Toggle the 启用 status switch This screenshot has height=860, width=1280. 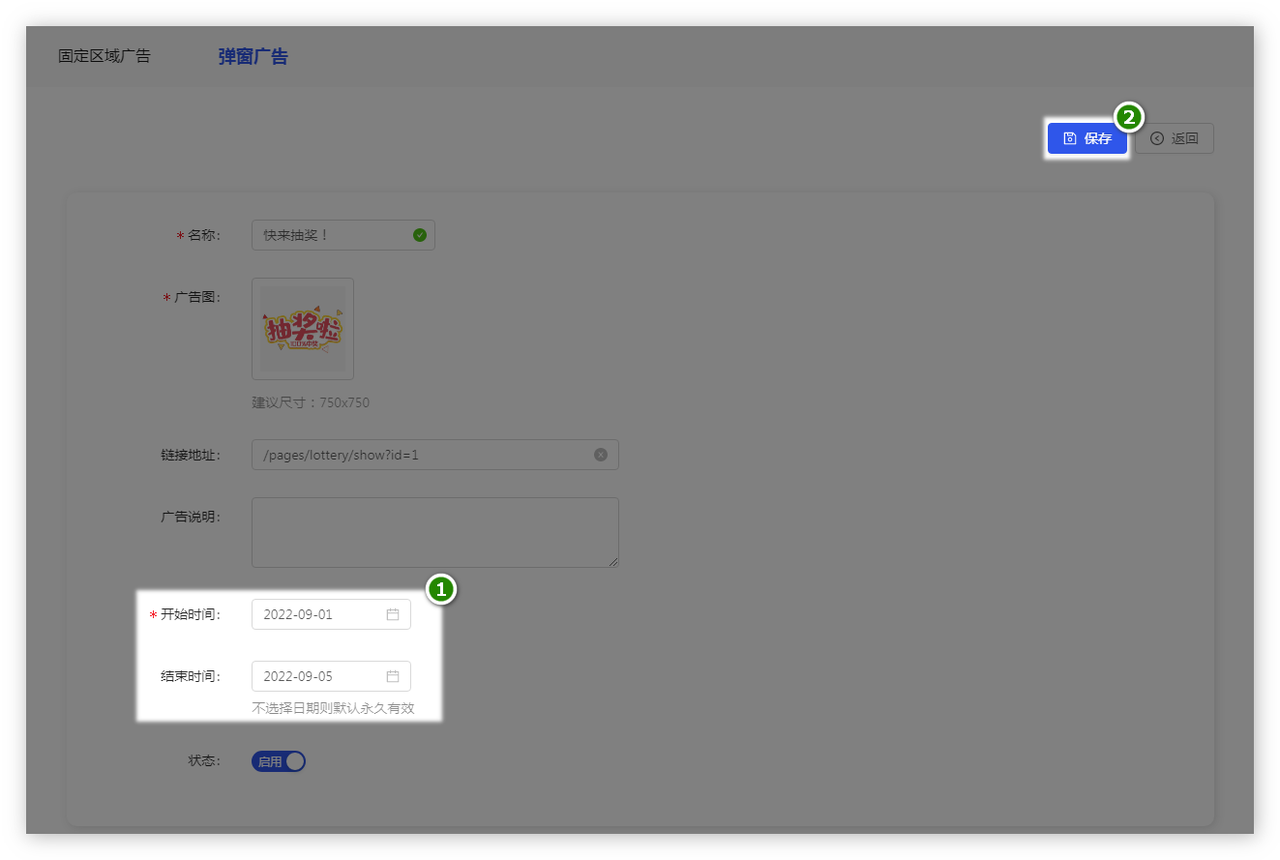pos(279,761)
